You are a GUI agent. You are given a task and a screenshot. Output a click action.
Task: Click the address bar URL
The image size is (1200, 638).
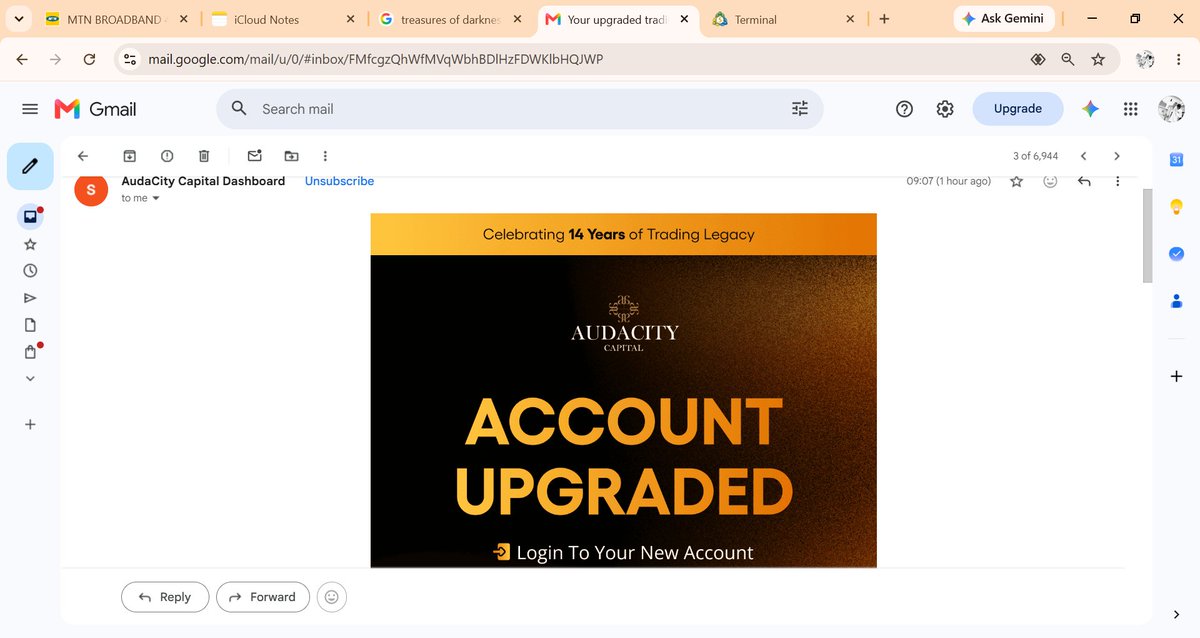376,60
